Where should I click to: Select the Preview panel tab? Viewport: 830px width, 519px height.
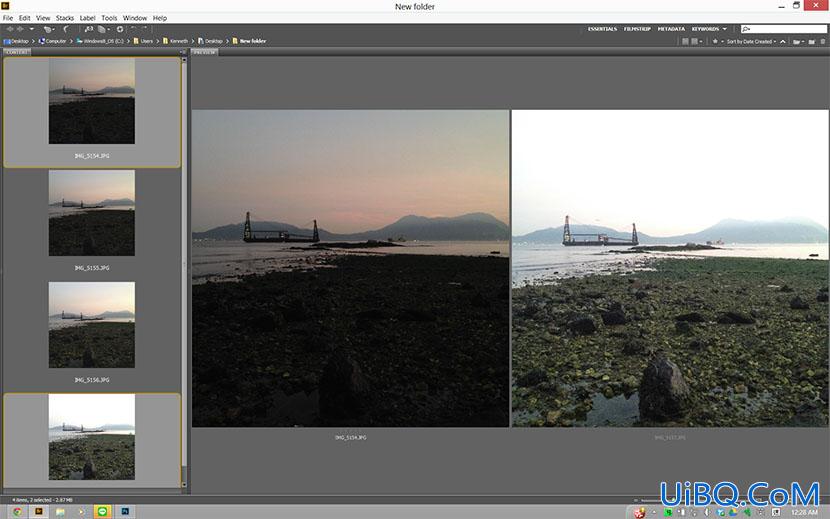coord(204,52)
